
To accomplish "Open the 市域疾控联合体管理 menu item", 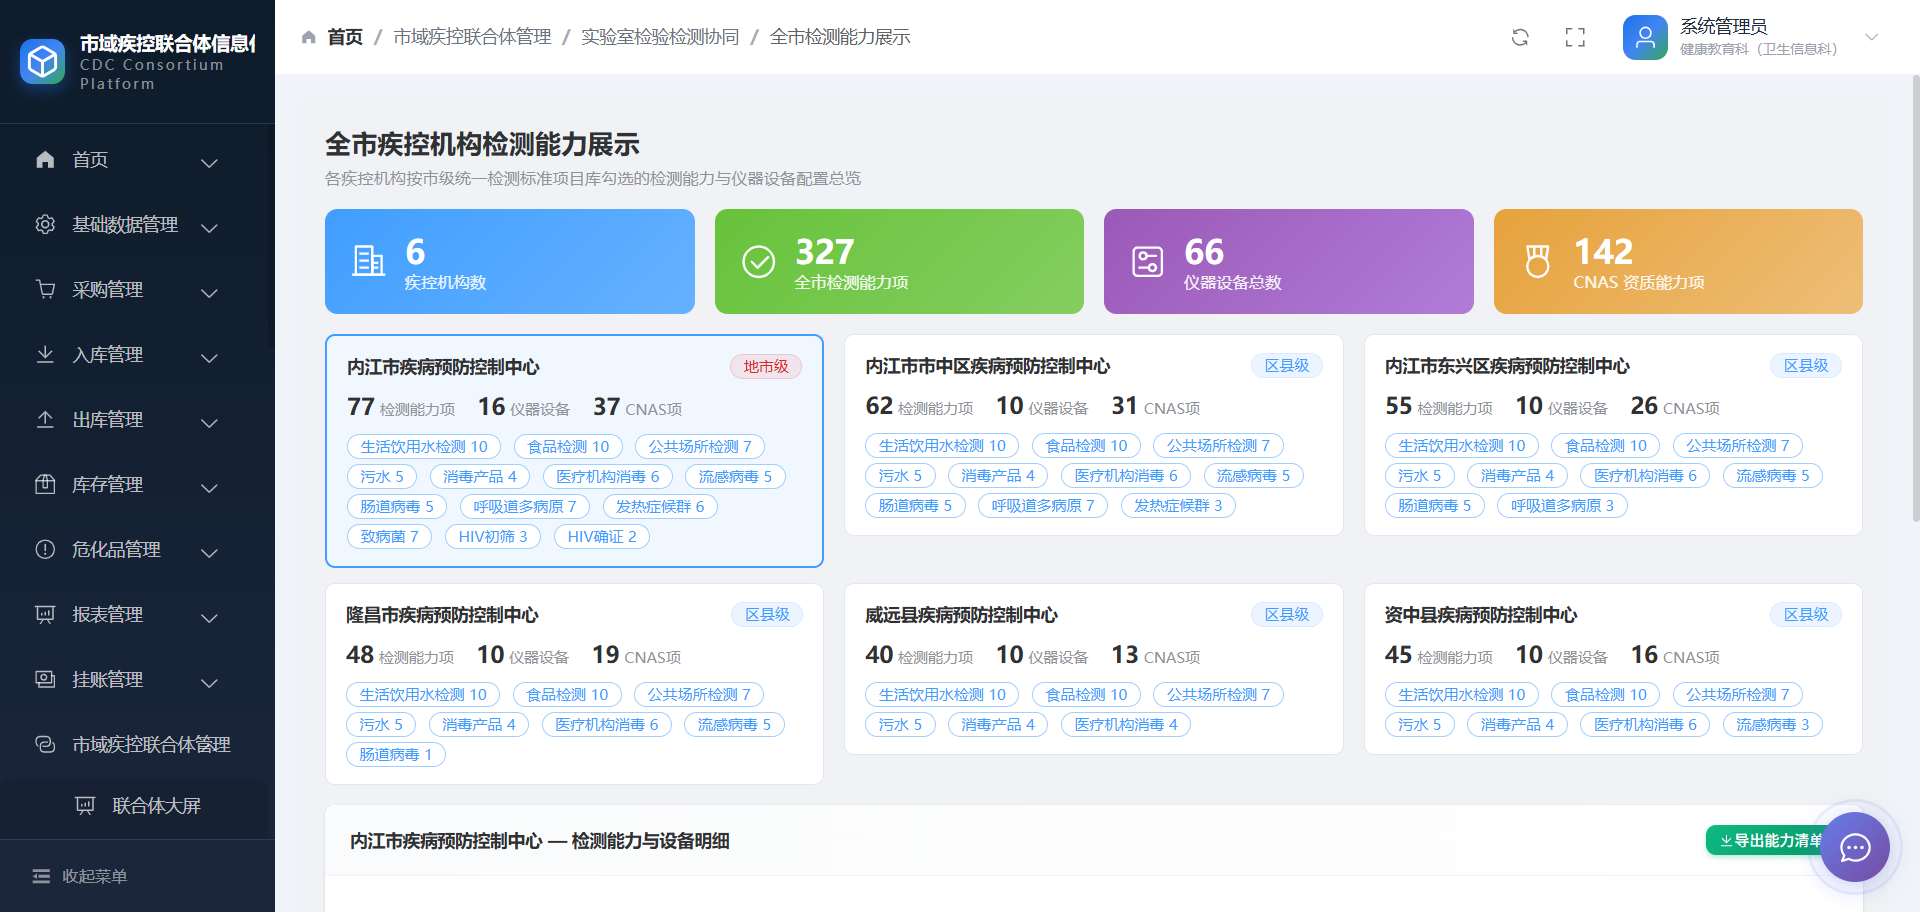I will click(137, 744).
